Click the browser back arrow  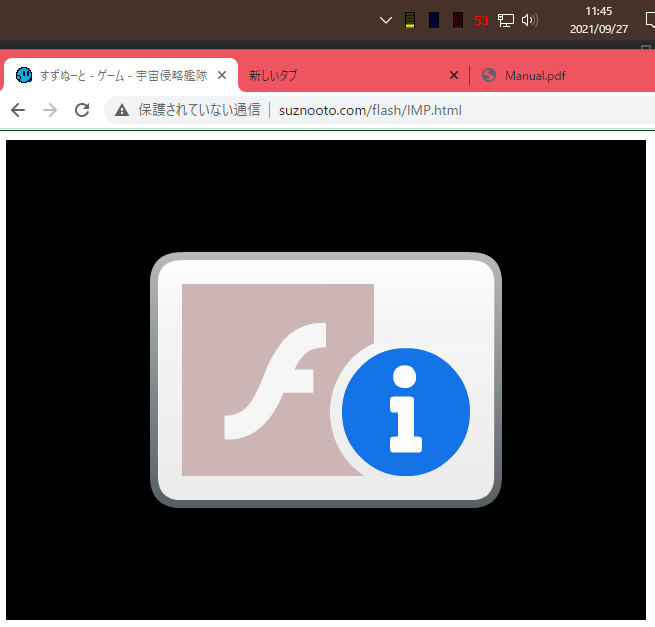tap(18, 110)
